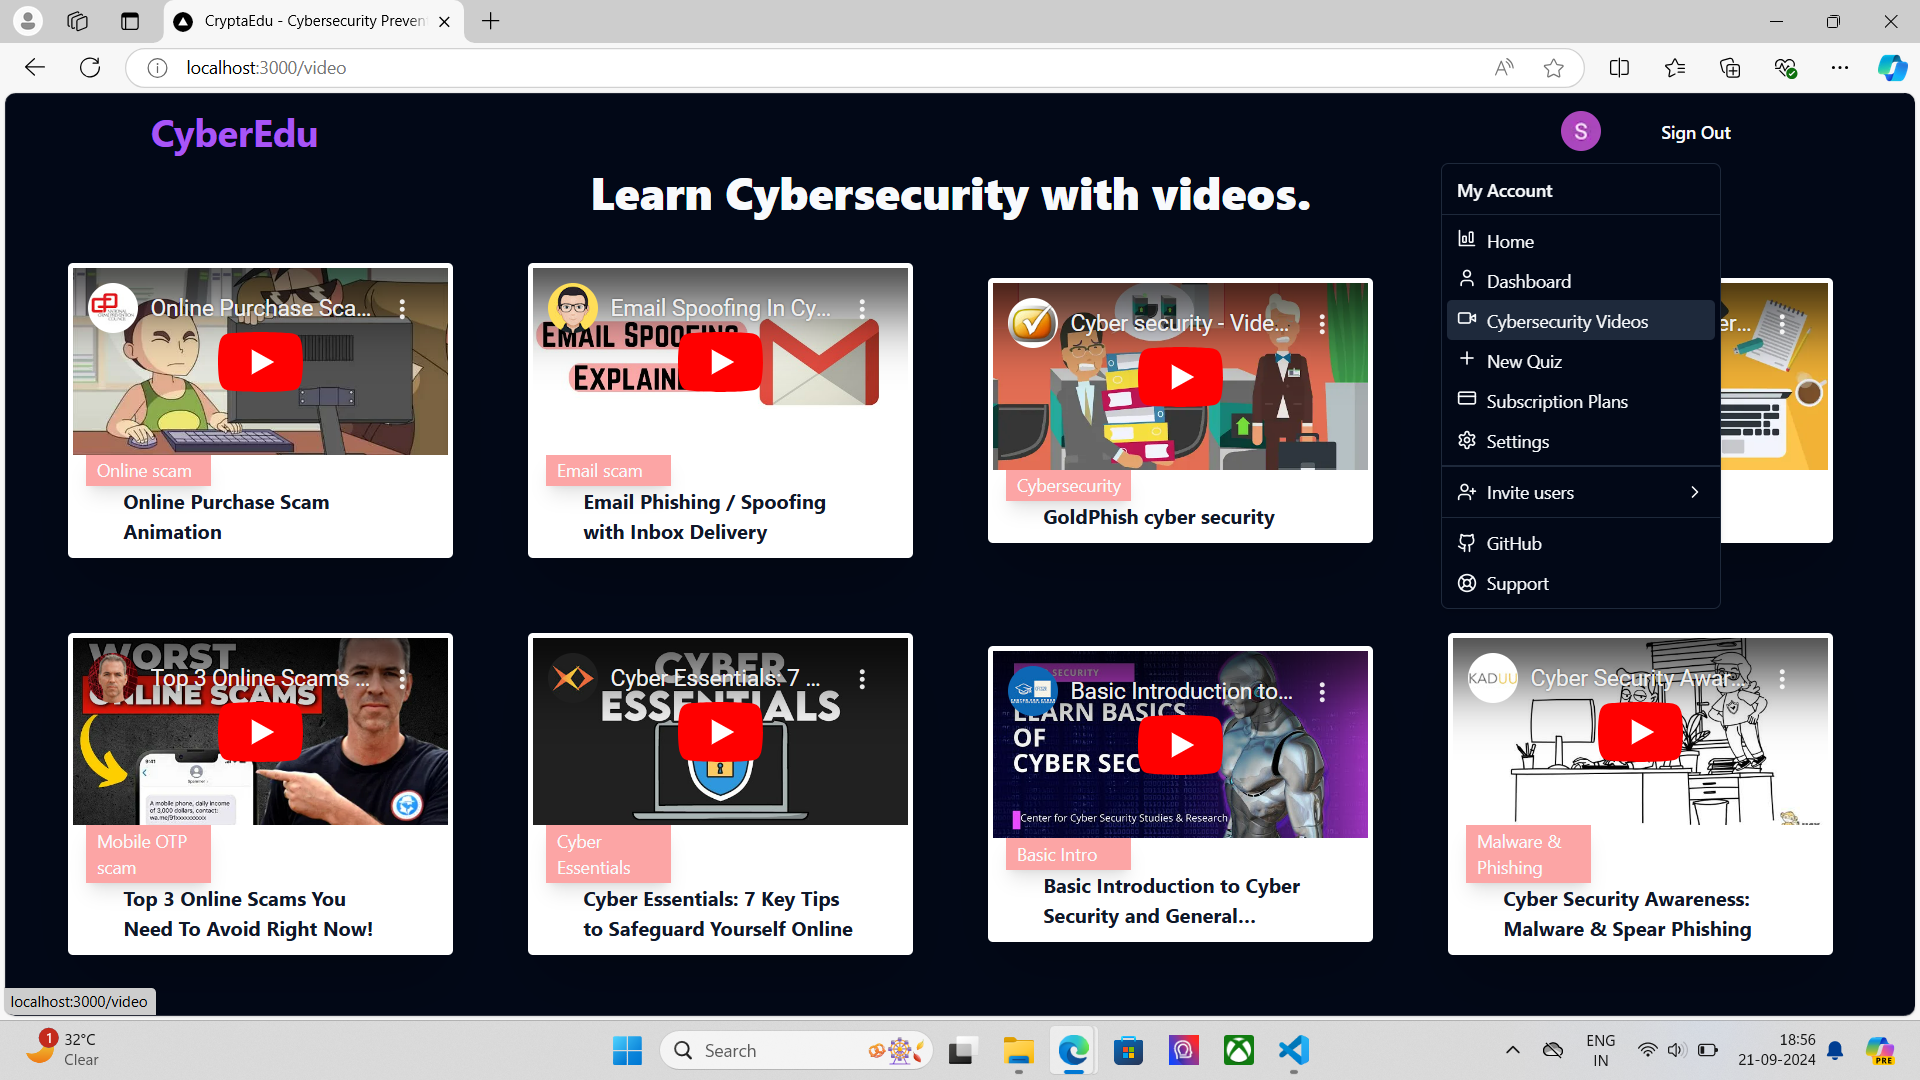Screen dimensions: 1920x1080
Task: Click the Sign Out button
Action: pyautogui.click(x=1695, y=133)
